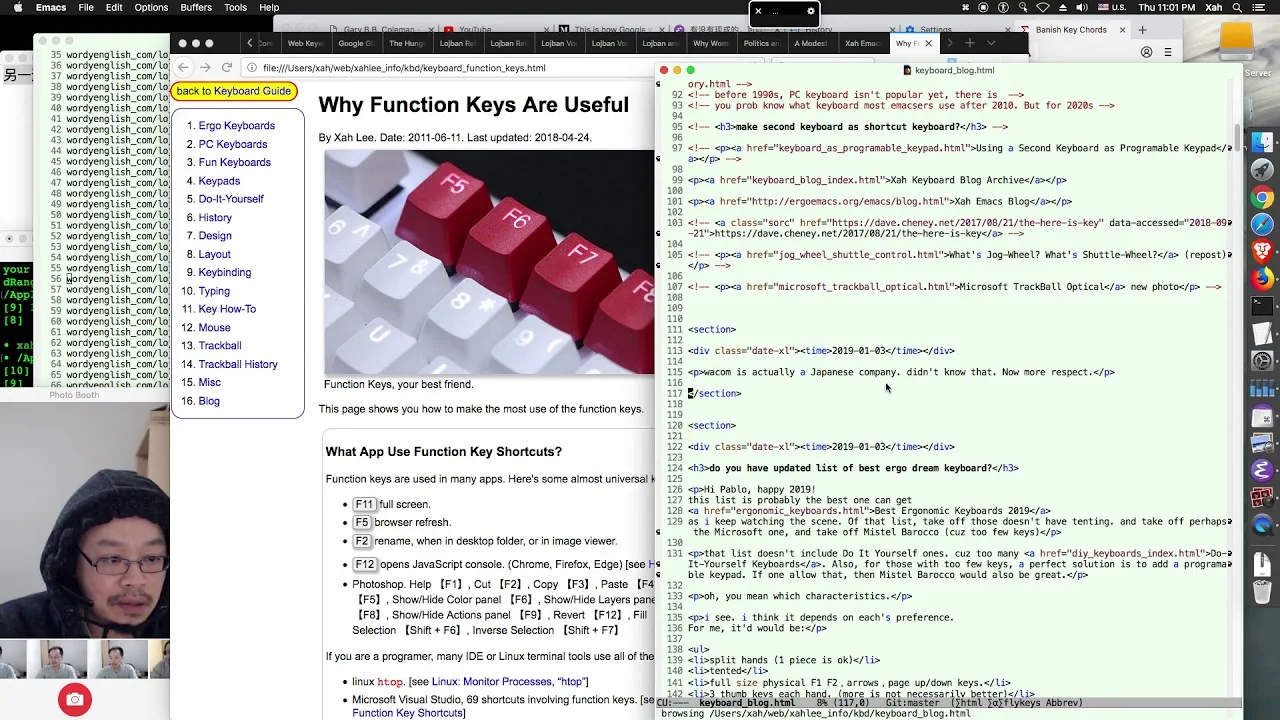Open the Firefox hamburger menu icon
The height and width of the screenshot is (720, 1280).
(1167, 52)
